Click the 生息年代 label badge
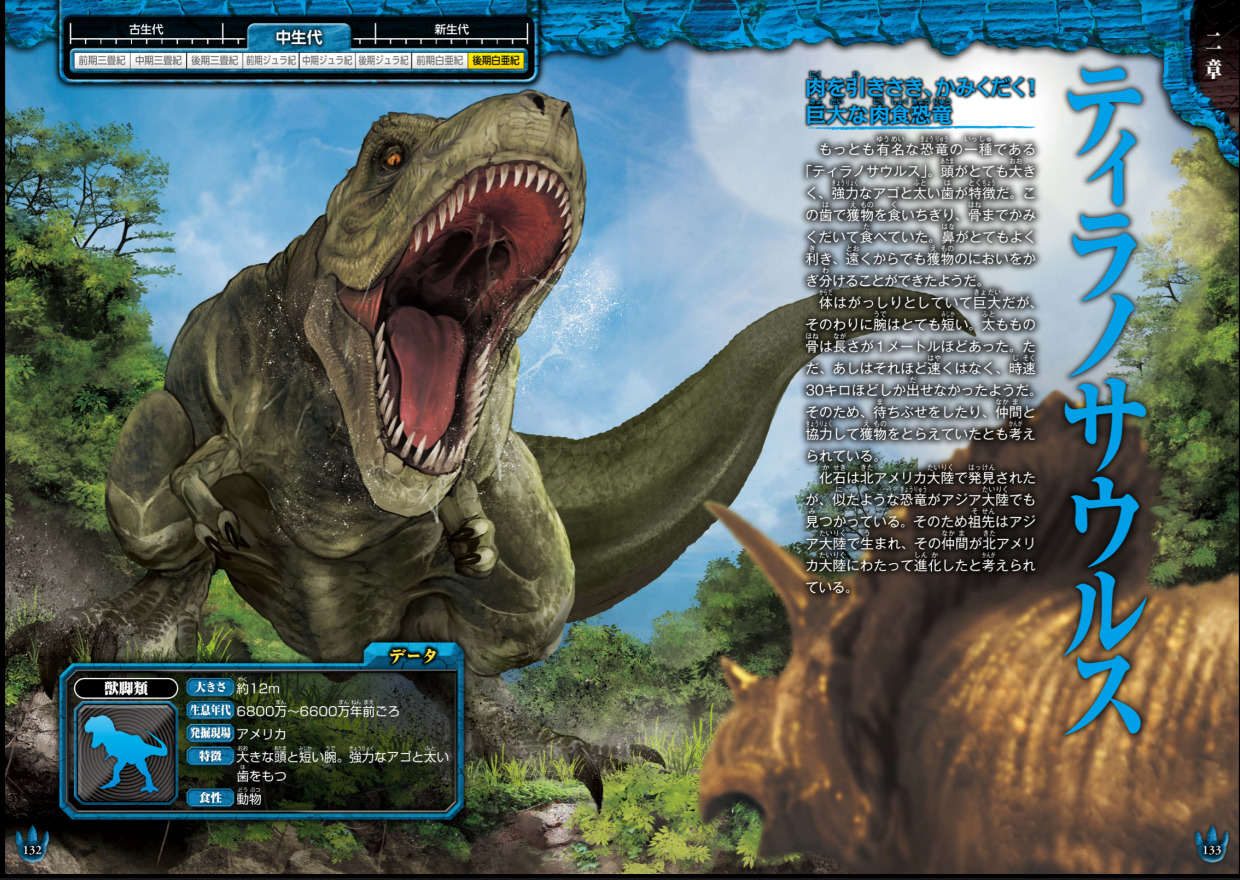1240x880 pixels. [x=209, y=711]
